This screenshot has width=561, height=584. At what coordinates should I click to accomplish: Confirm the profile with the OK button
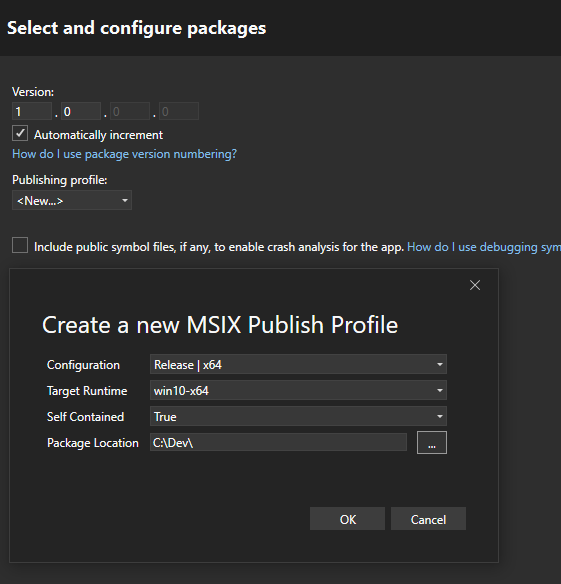(x=348, y=518)
